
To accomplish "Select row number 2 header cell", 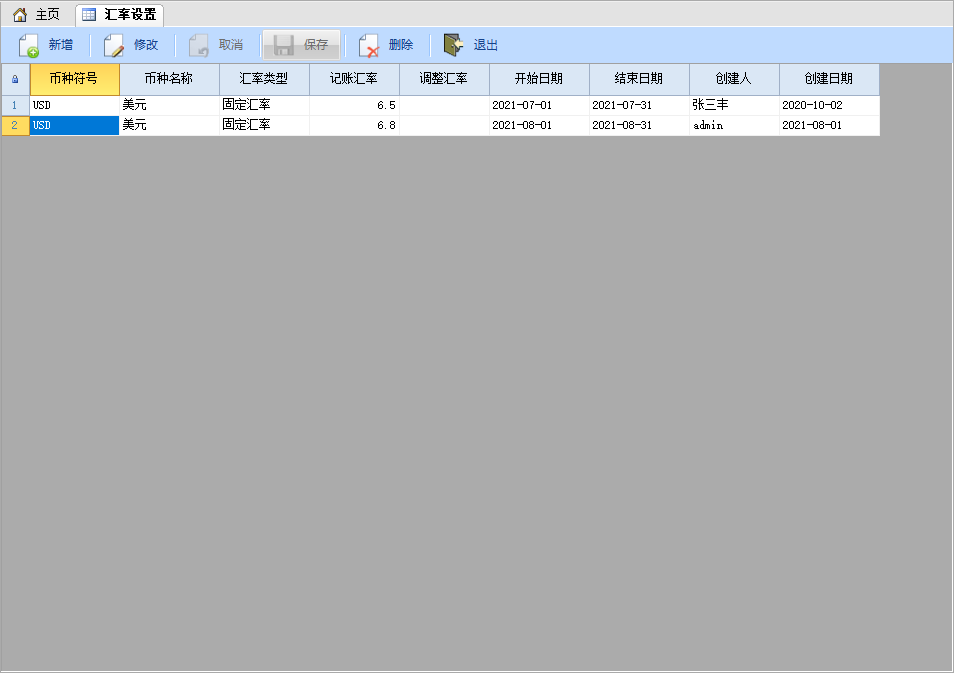I will 15,125.
